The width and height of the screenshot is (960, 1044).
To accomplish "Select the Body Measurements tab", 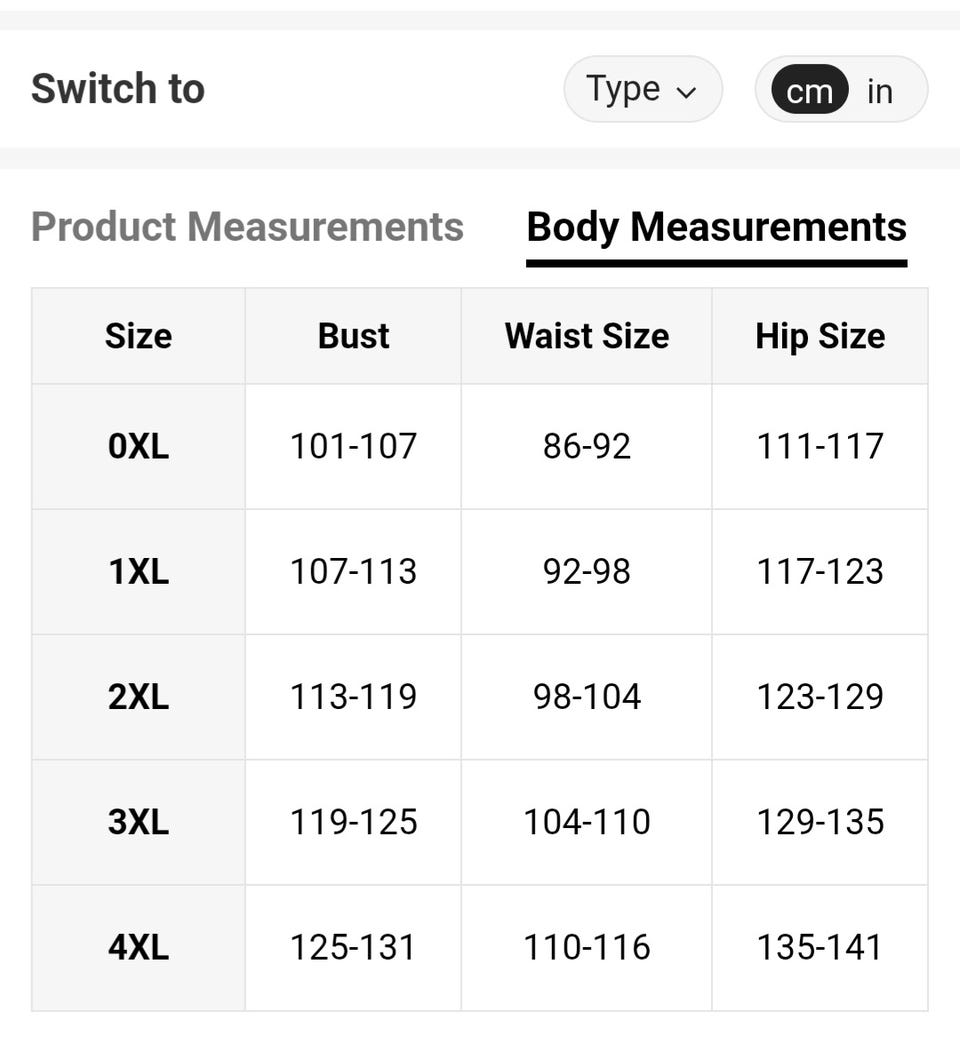I will (716, 227).
